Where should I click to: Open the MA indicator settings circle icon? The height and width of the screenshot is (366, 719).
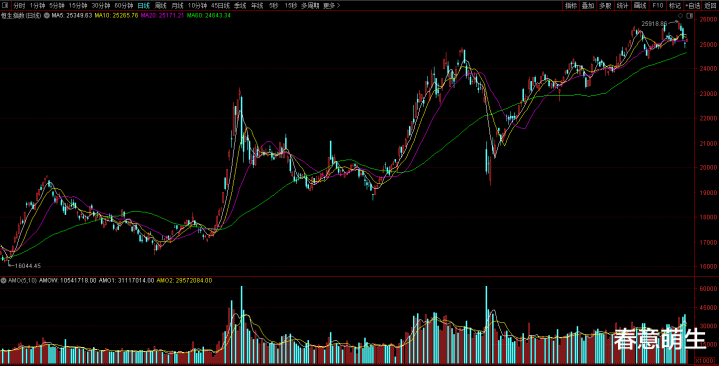(x=46, y=16)
